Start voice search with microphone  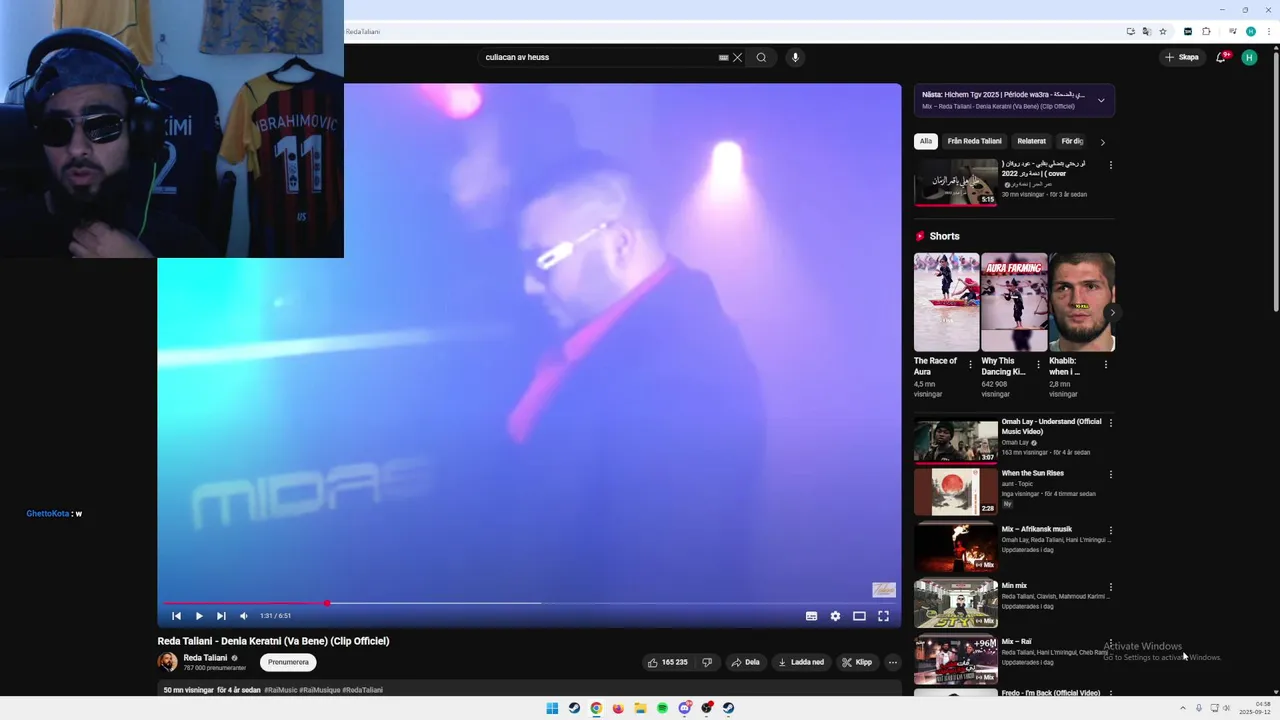(795, 57)
